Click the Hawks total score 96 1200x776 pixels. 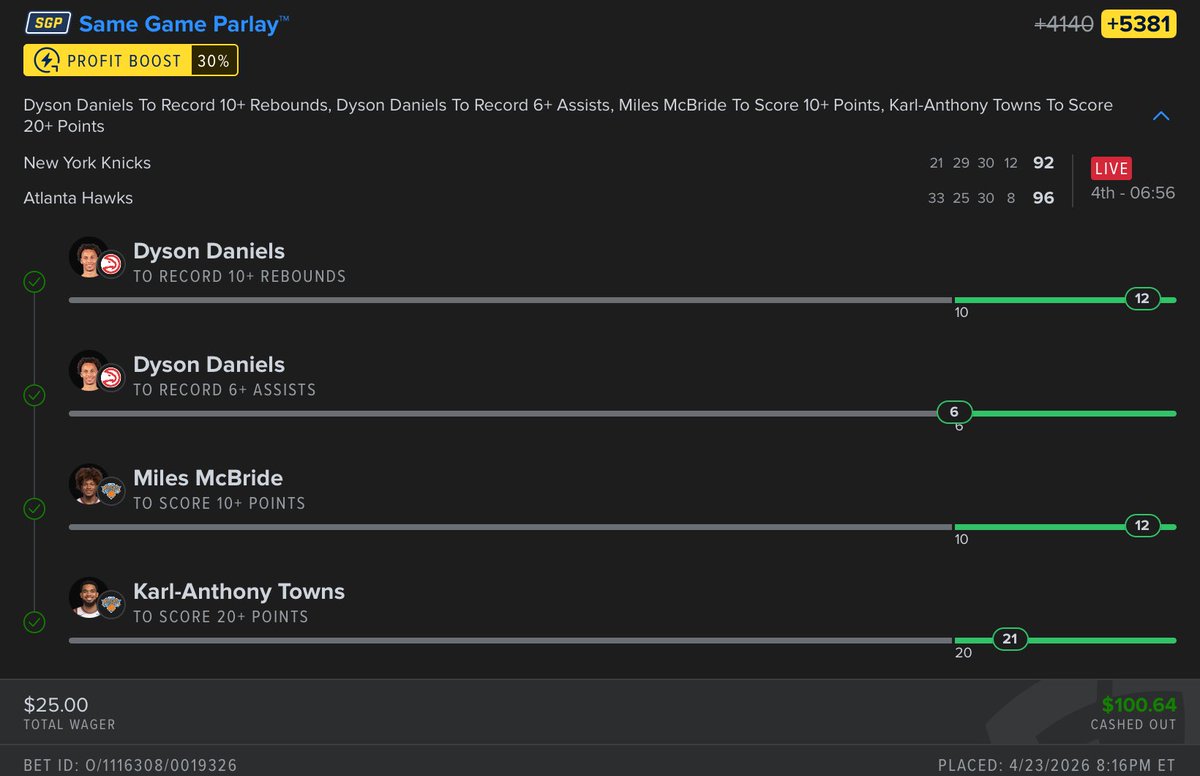pos(1043,198)
